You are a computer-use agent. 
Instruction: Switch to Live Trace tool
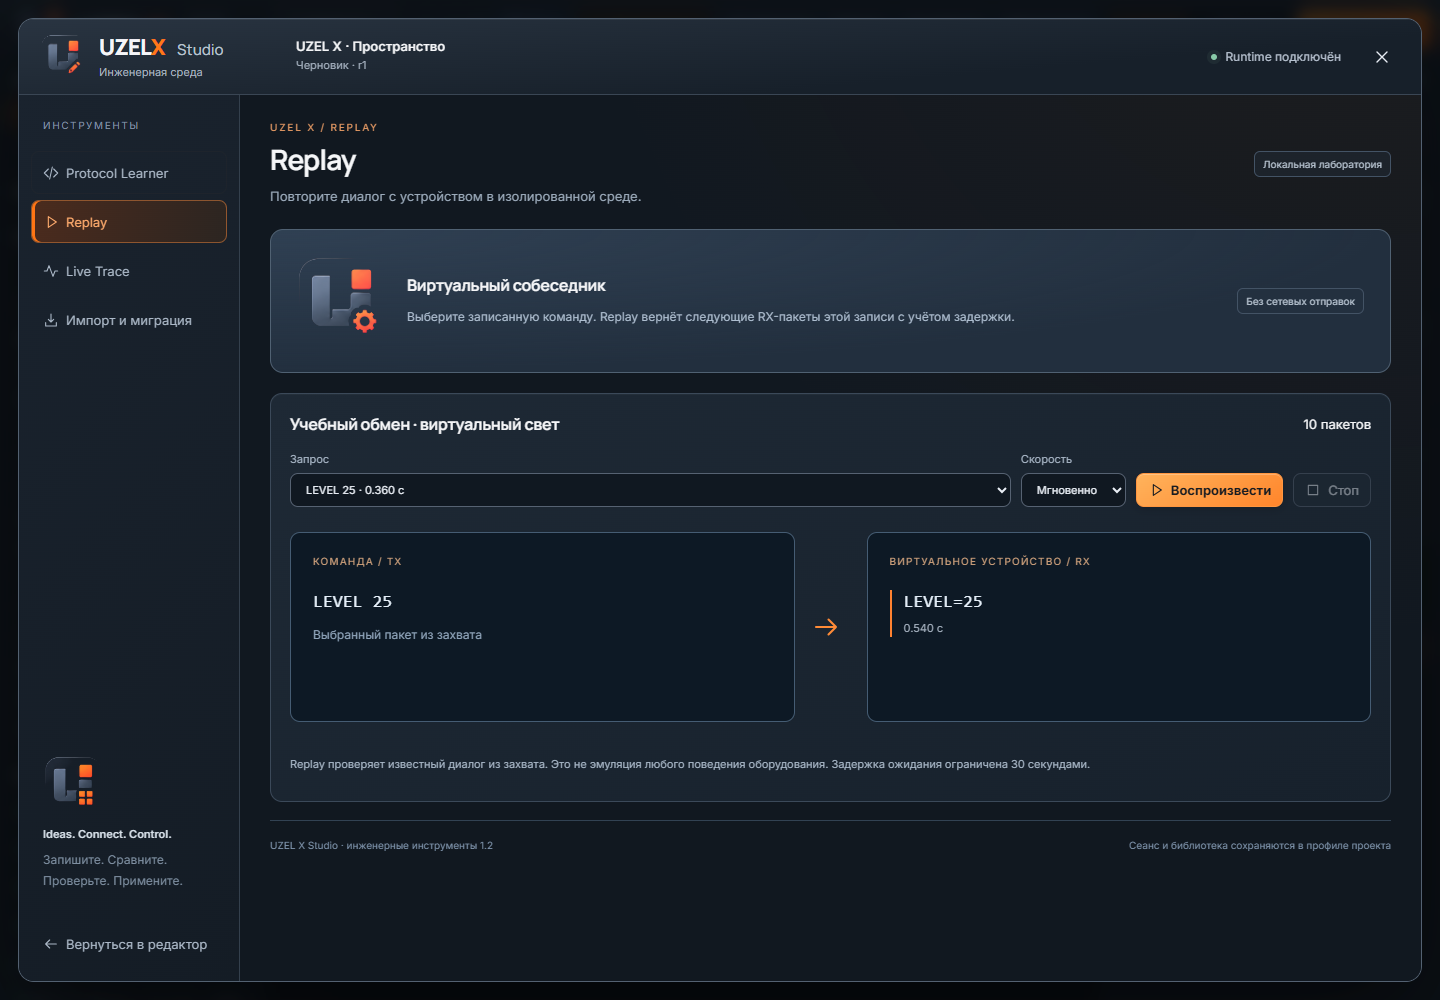129,271
